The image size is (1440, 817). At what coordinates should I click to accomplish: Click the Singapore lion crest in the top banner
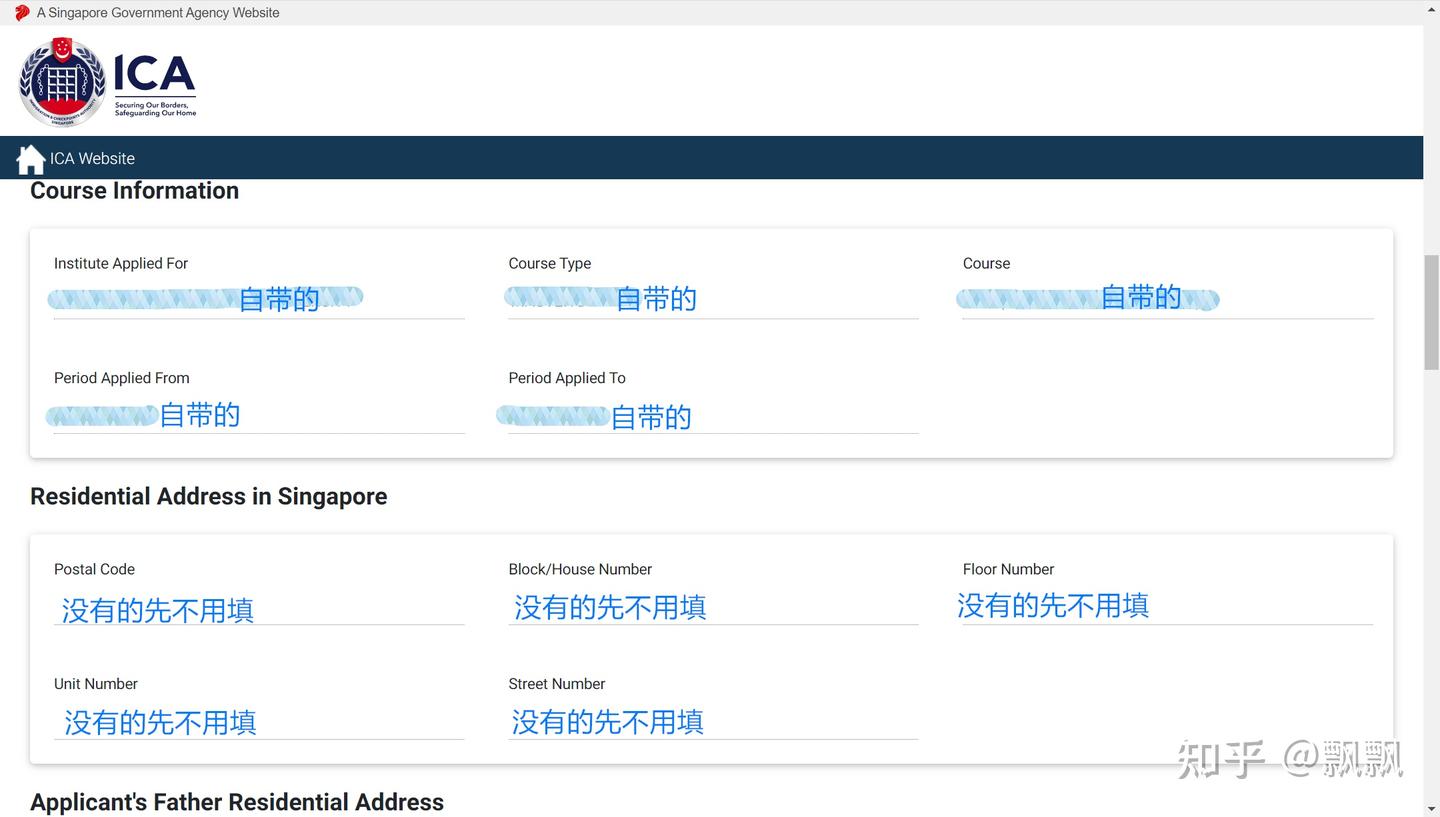(62, 80)
